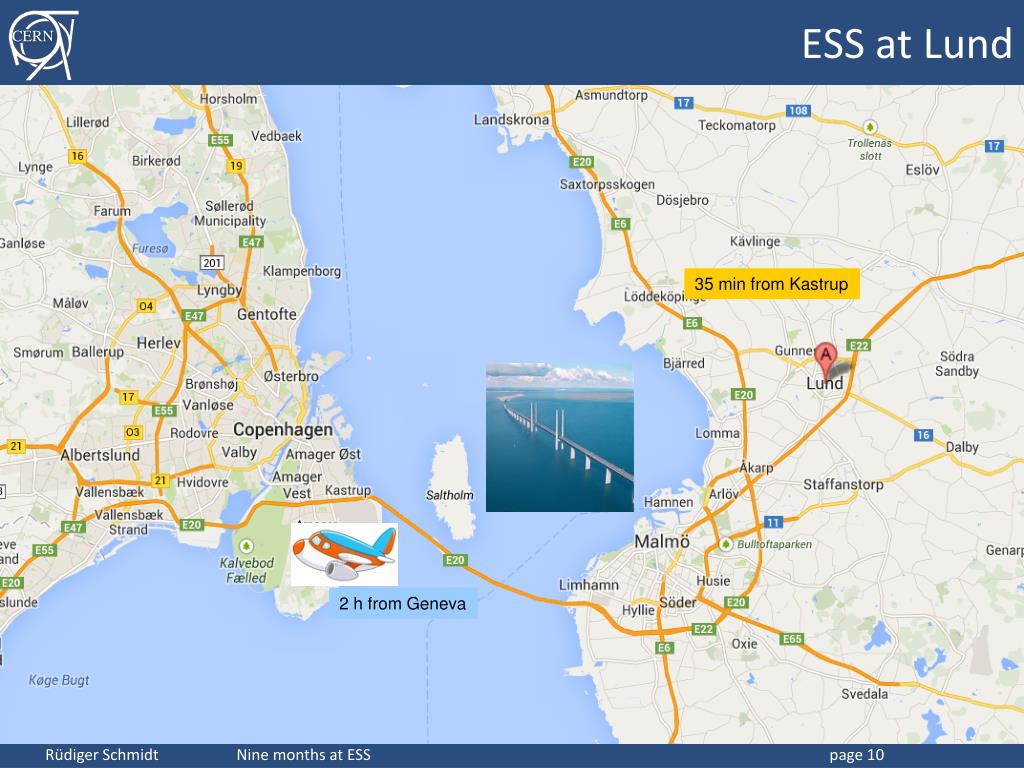The image size is (1024, 768).
Task: Click the O4 road shield near Herlev
Action: point(146,306)
